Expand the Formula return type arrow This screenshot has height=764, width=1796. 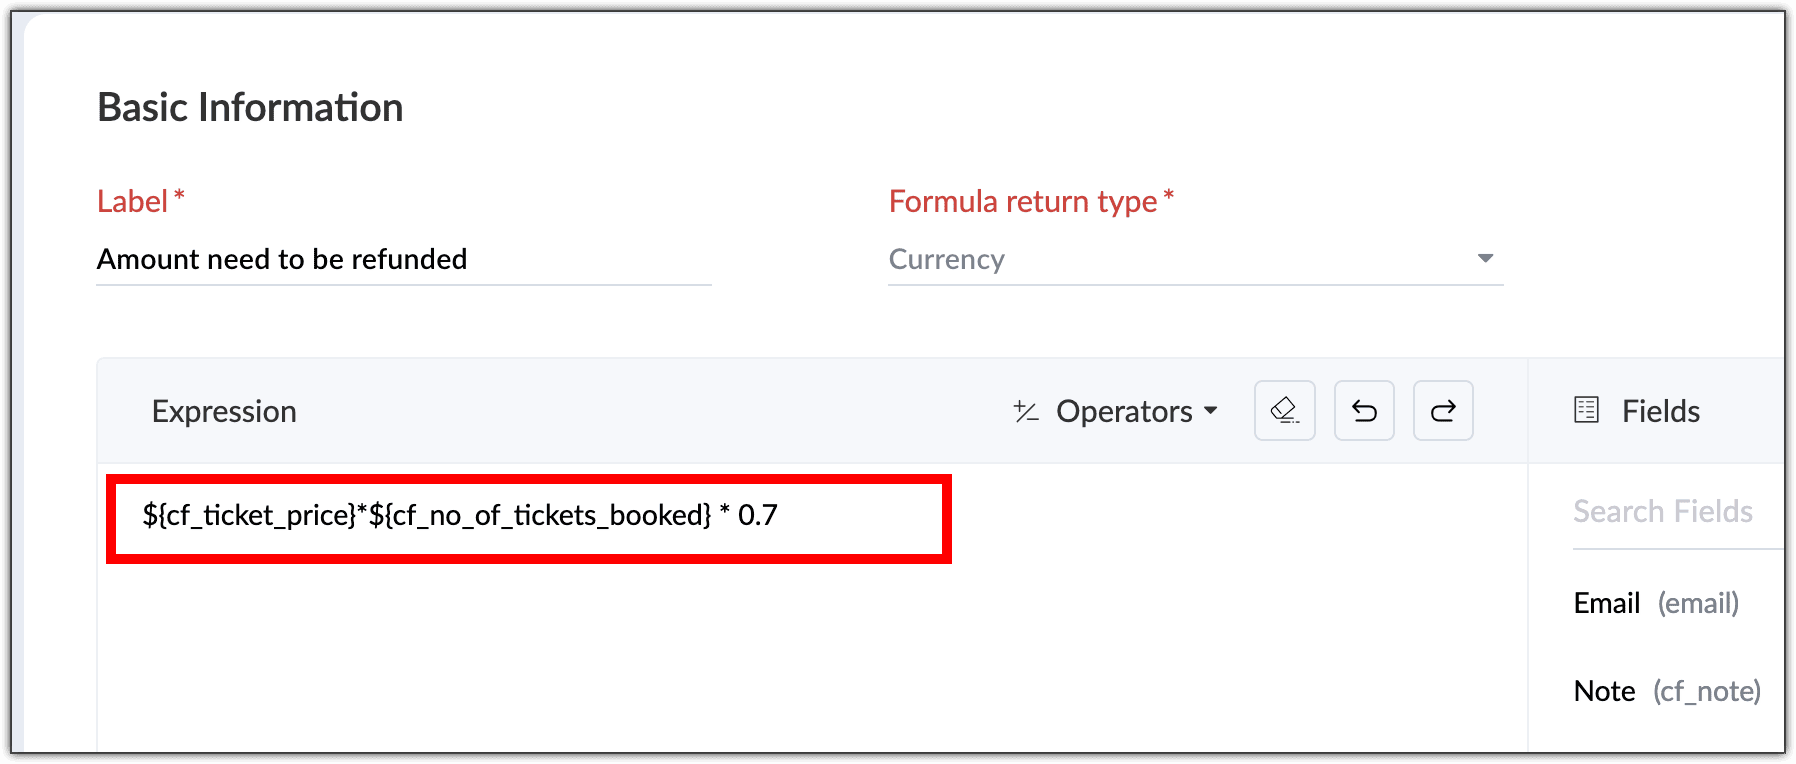click(1485, 259)
